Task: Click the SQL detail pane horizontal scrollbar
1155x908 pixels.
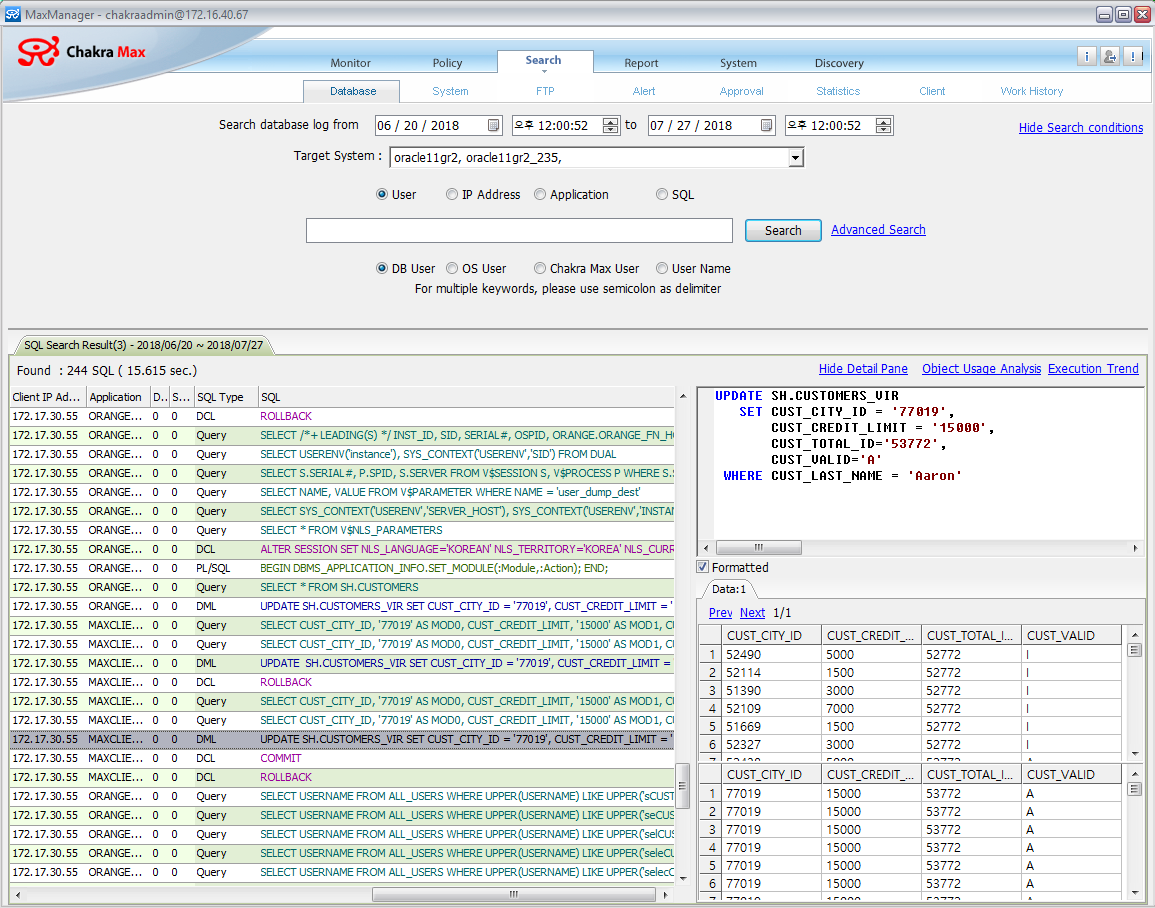Action: click(759, 548)
